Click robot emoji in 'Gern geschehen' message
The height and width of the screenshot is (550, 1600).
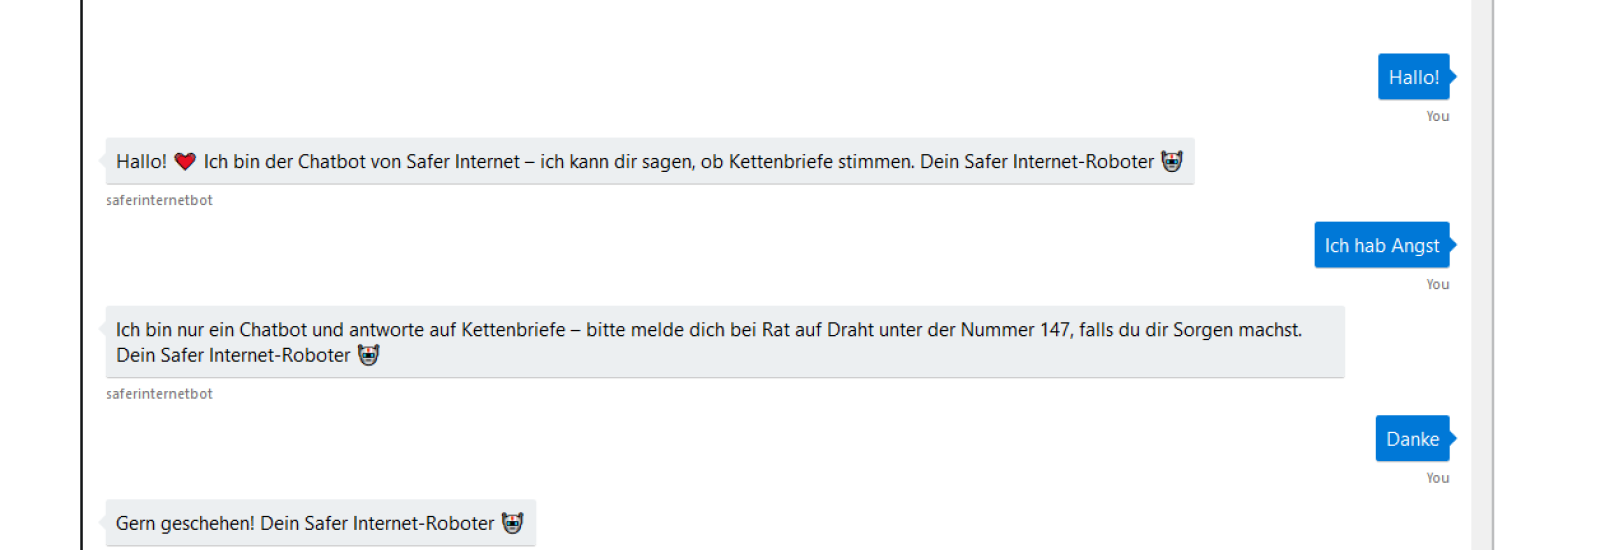pos(513,523)
